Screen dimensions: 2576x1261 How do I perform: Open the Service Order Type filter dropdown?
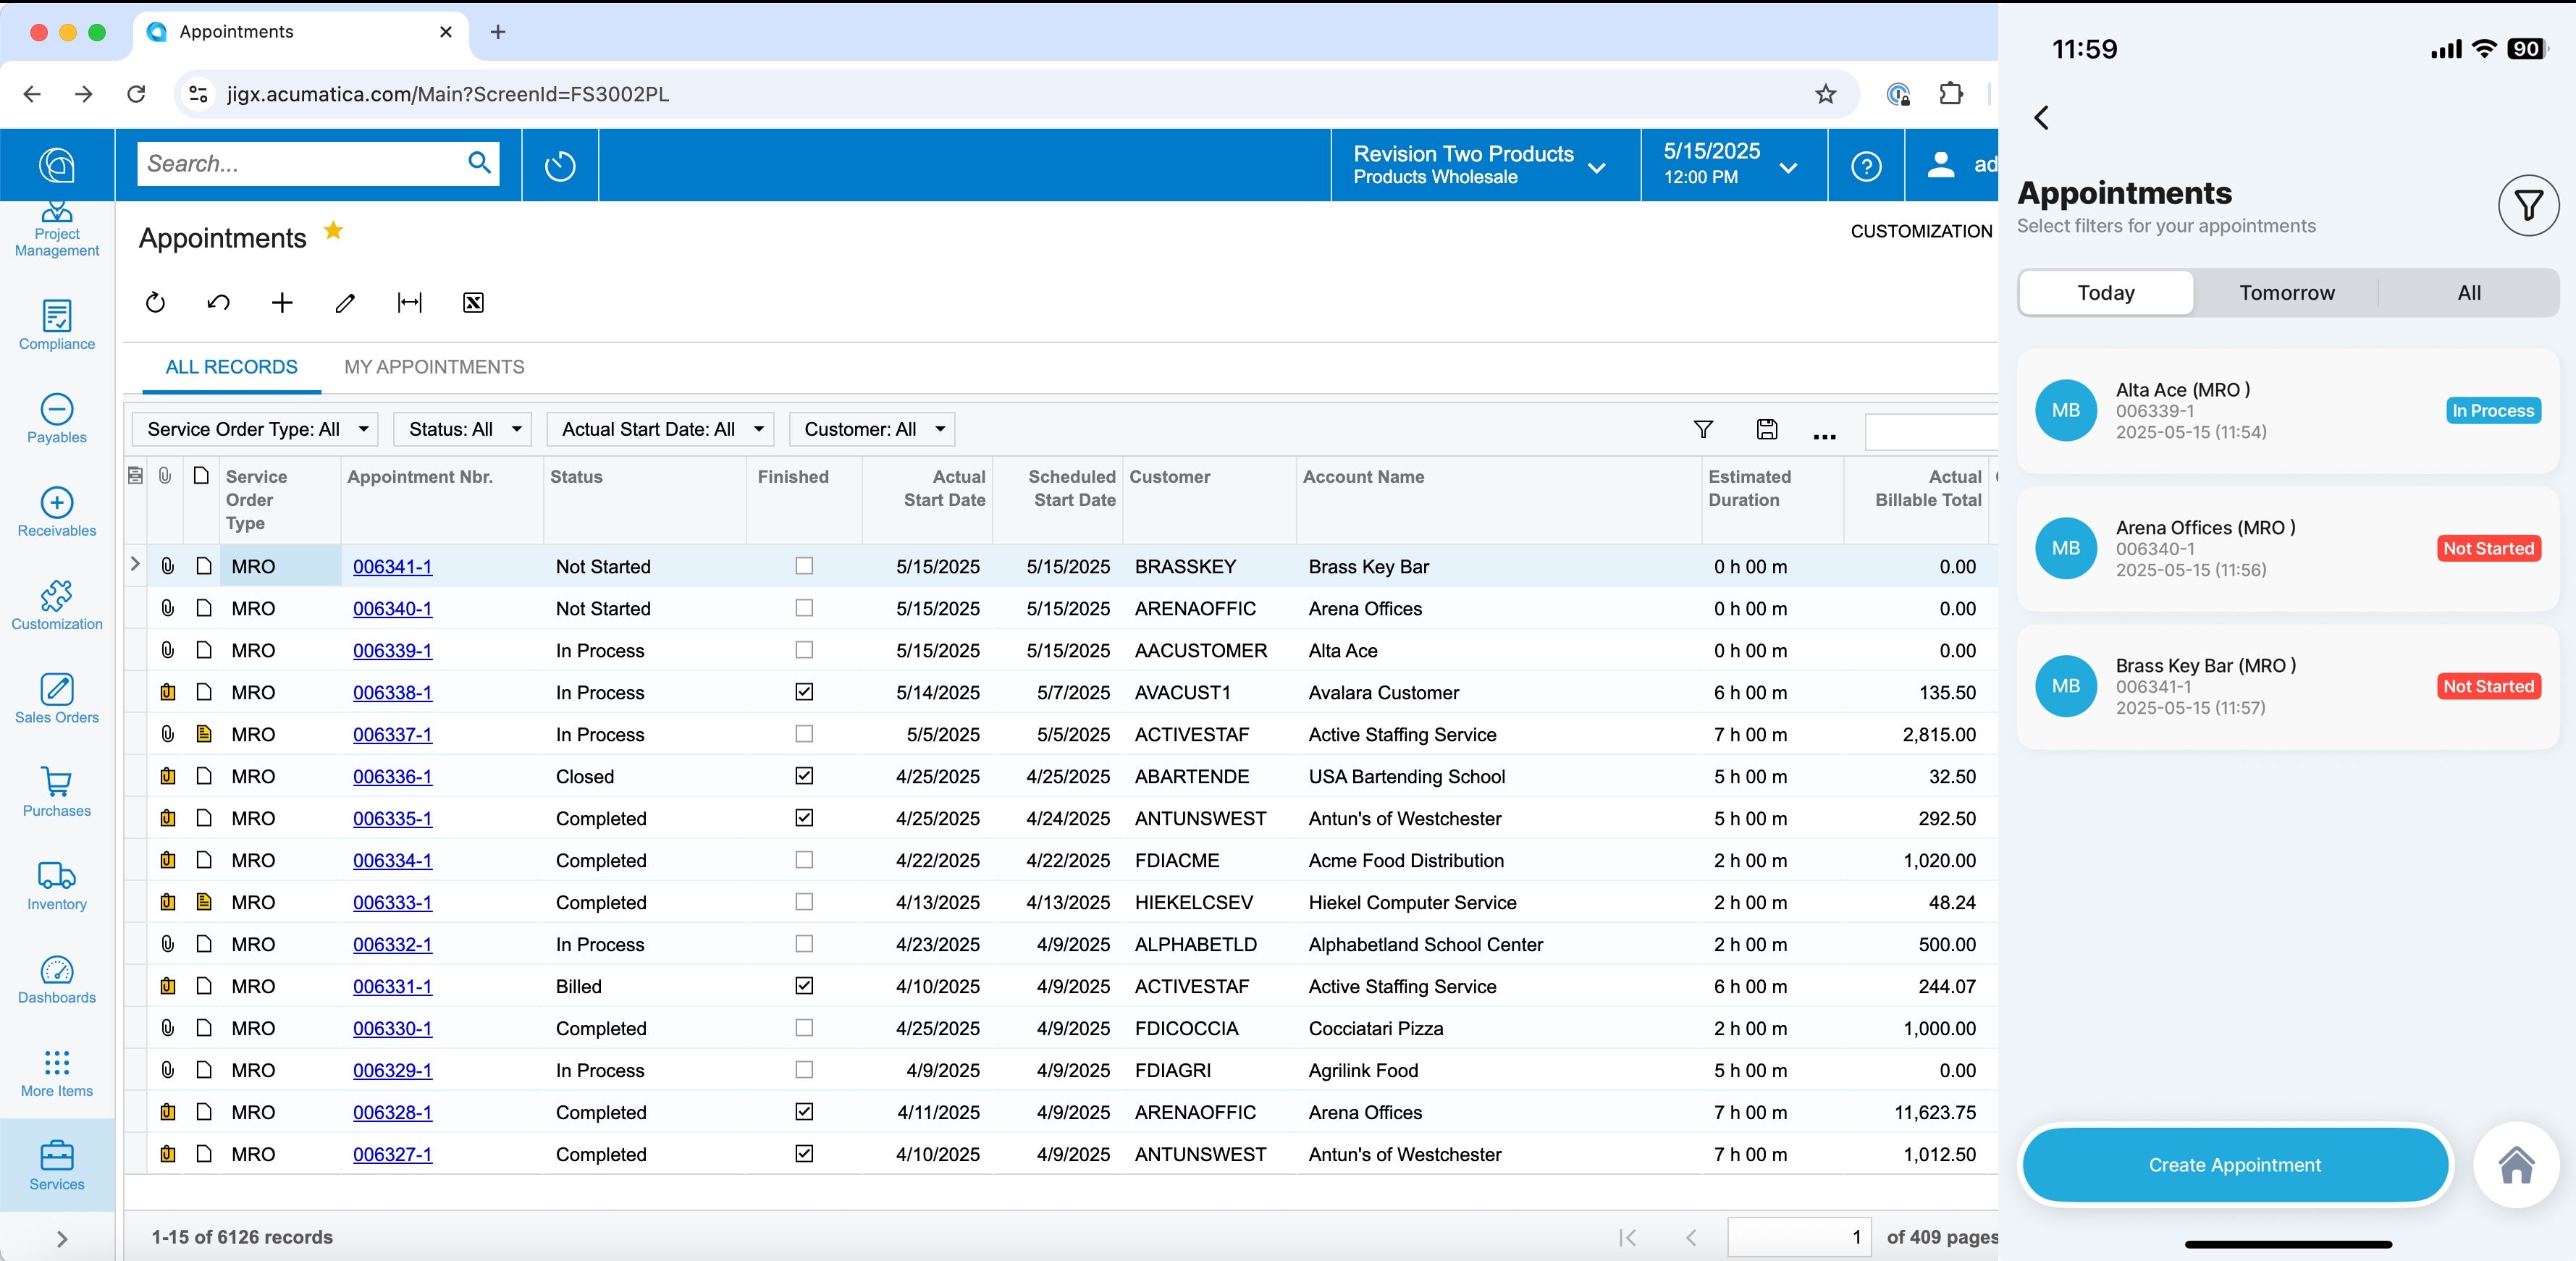point(255,429)
